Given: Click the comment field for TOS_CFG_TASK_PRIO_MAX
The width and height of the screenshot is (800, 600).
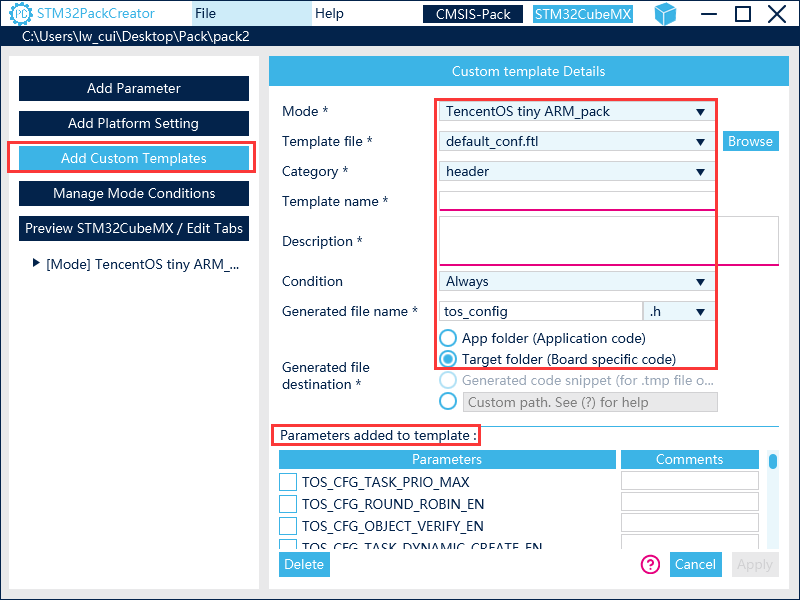Looking at the screenshot, I should (690, 481).
